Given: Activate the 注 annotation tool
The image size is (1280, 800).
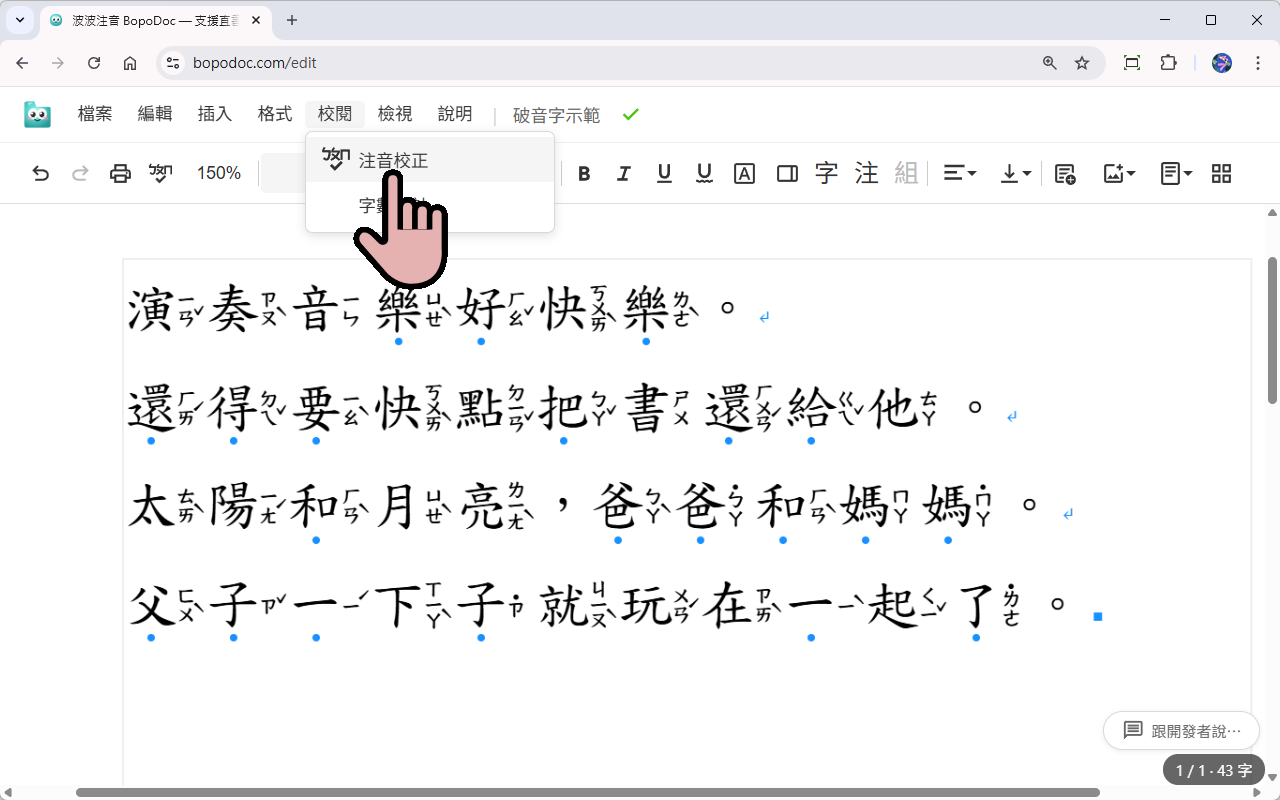Looking at the screenshot, I should tap(866, 173).
